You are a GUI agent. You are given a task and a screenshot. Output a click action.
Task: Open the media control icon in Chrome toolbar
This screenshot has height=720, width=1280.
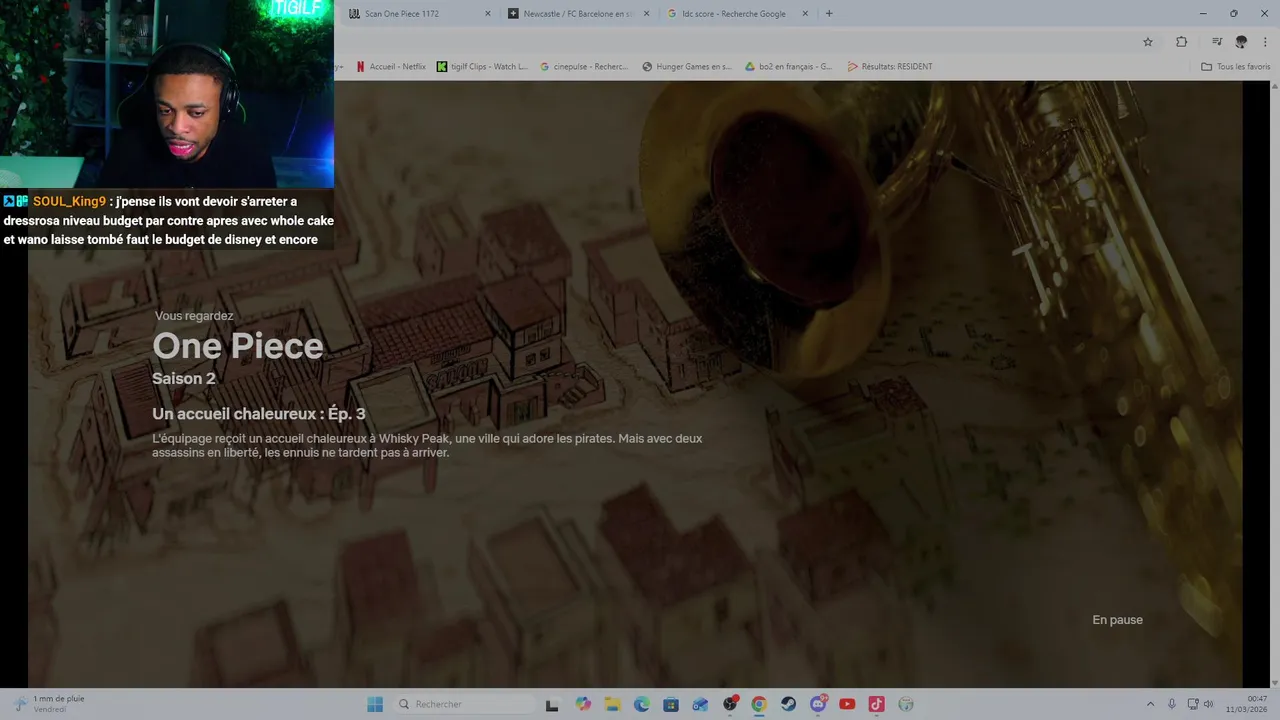point(1217,42)
